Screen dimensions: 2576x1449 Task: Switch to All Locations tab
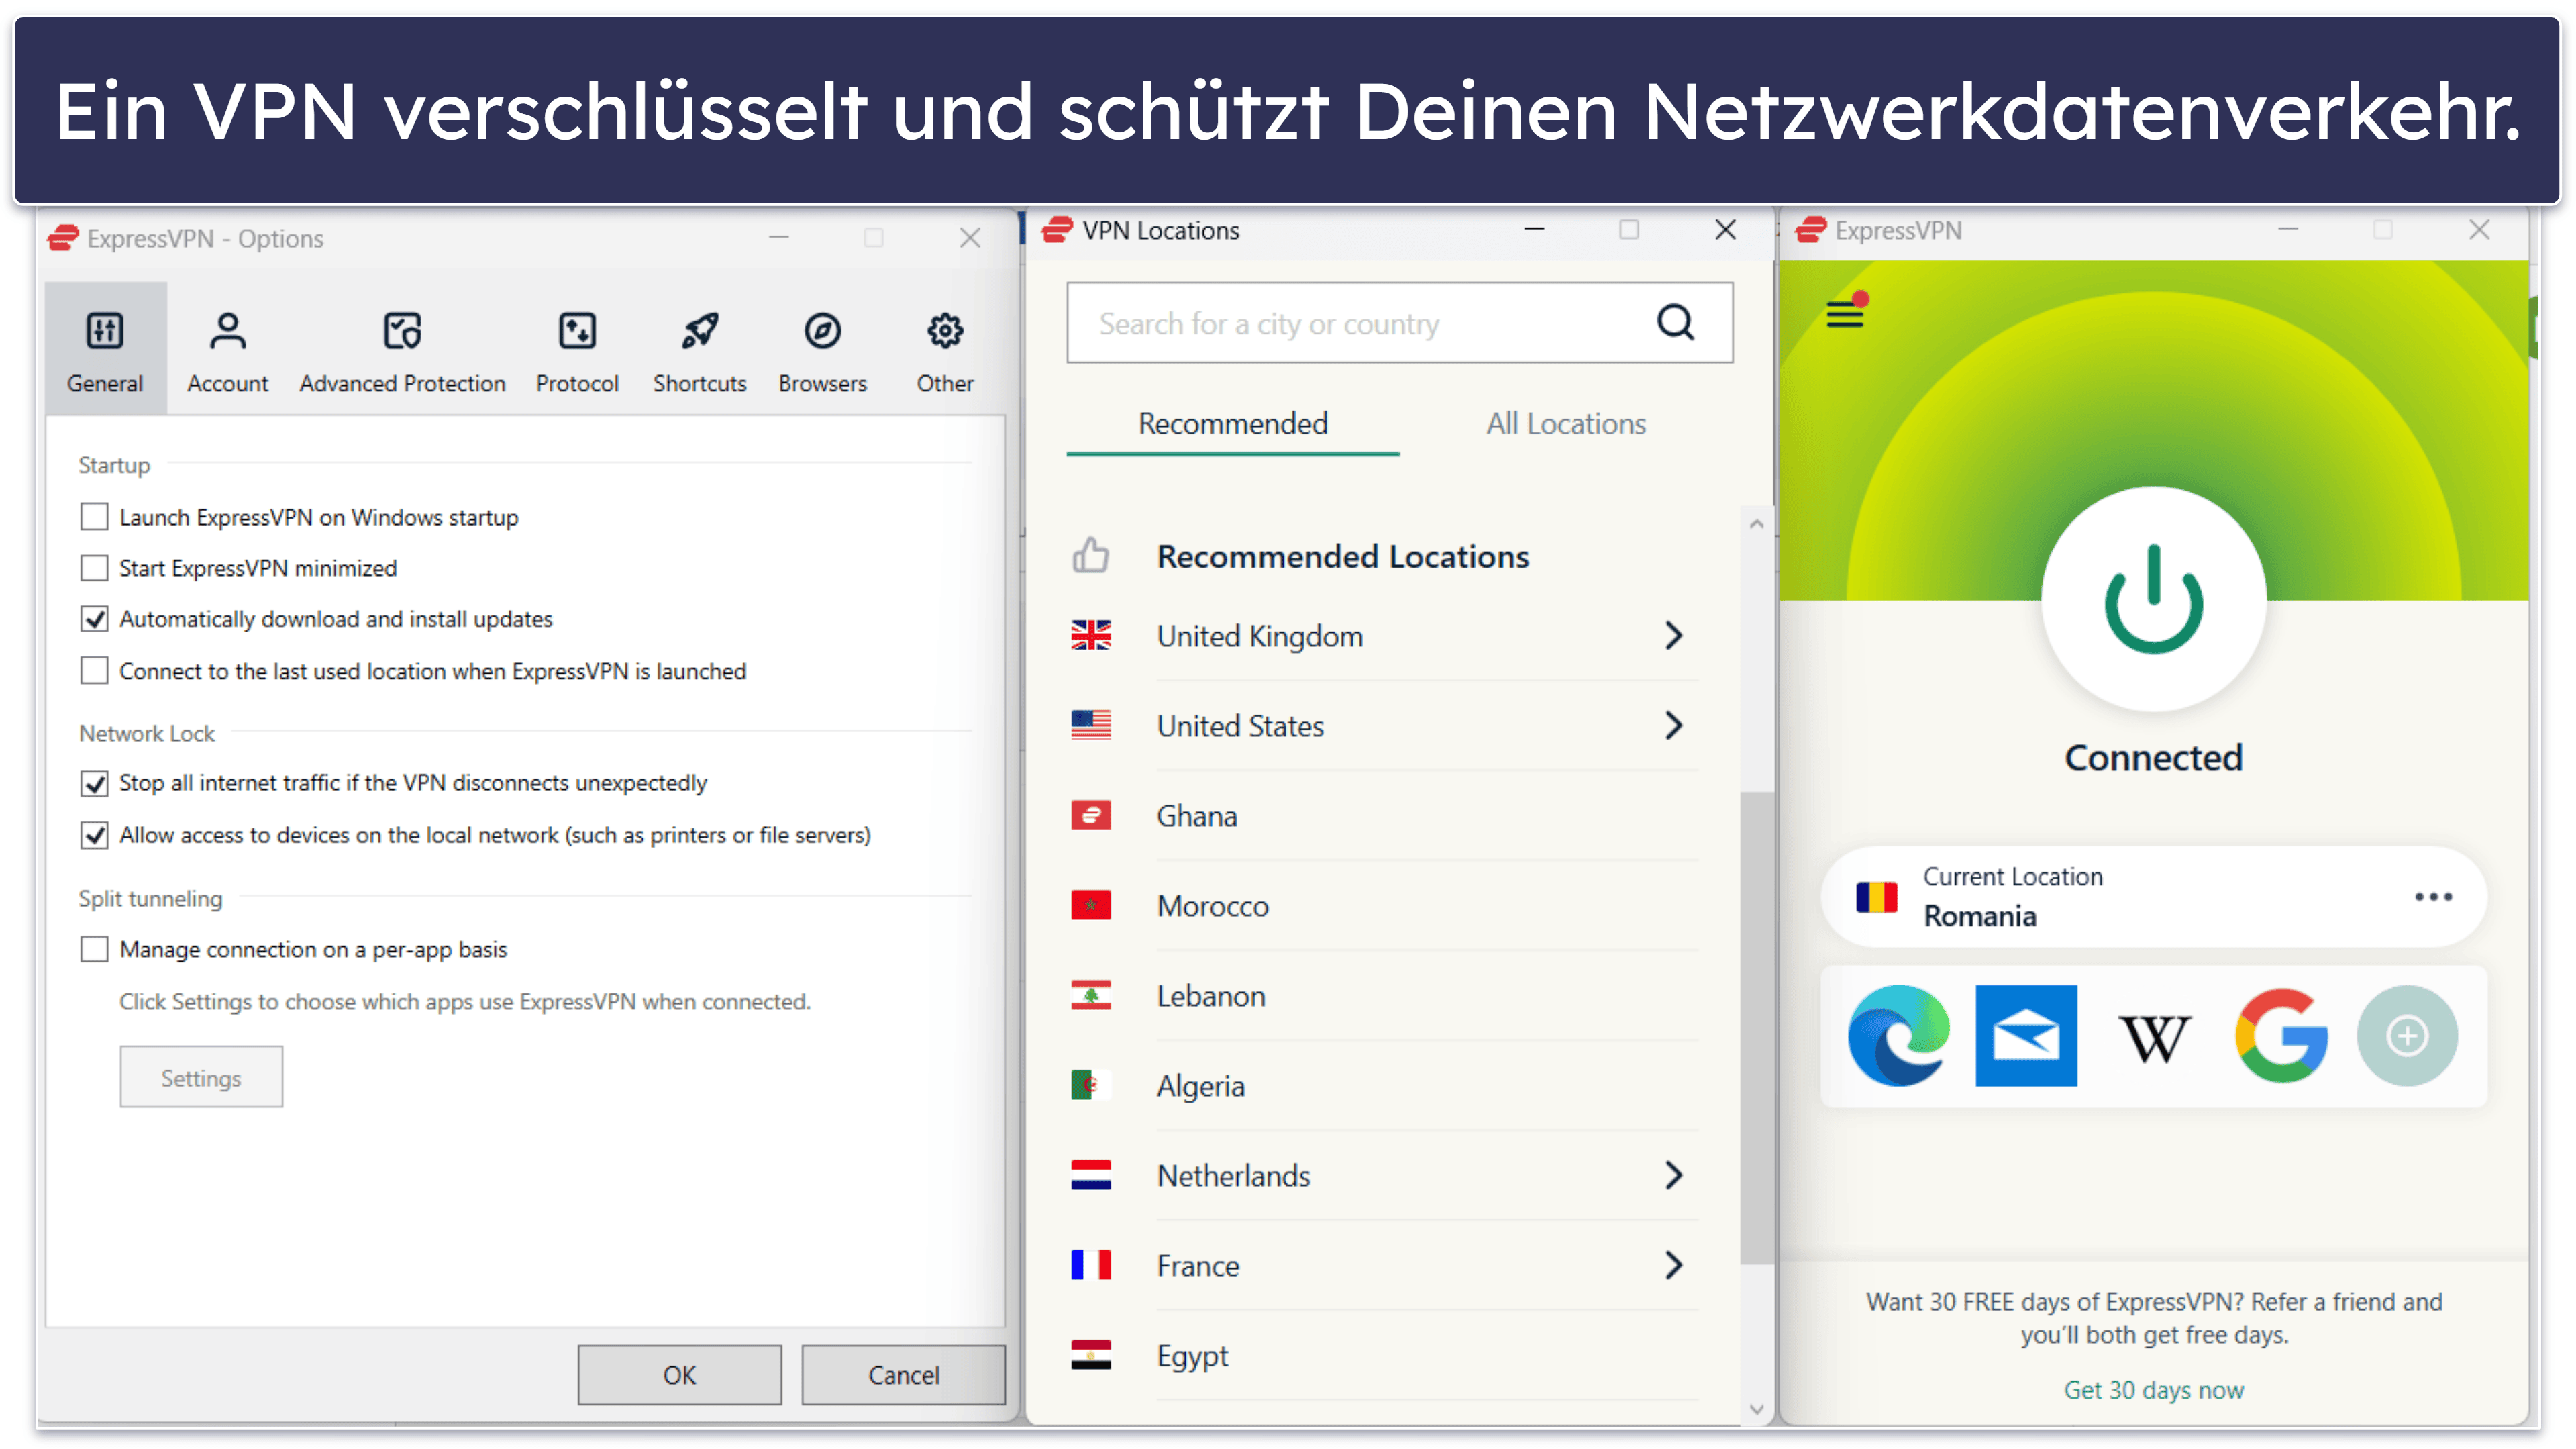1565,424
